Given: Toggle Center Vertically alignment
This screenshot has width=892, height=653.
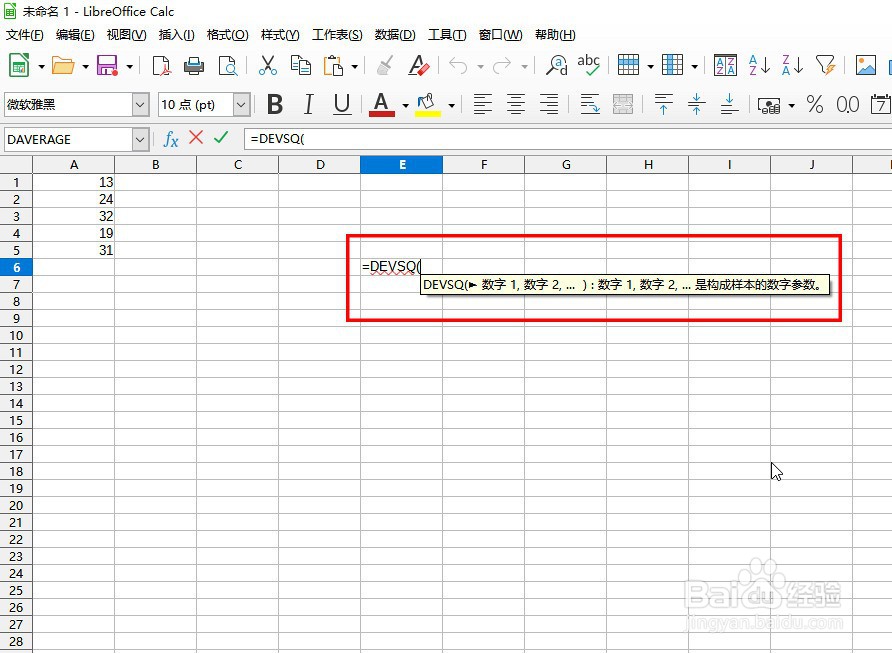Looking at the screenshot, I should [x=696, y=105].
